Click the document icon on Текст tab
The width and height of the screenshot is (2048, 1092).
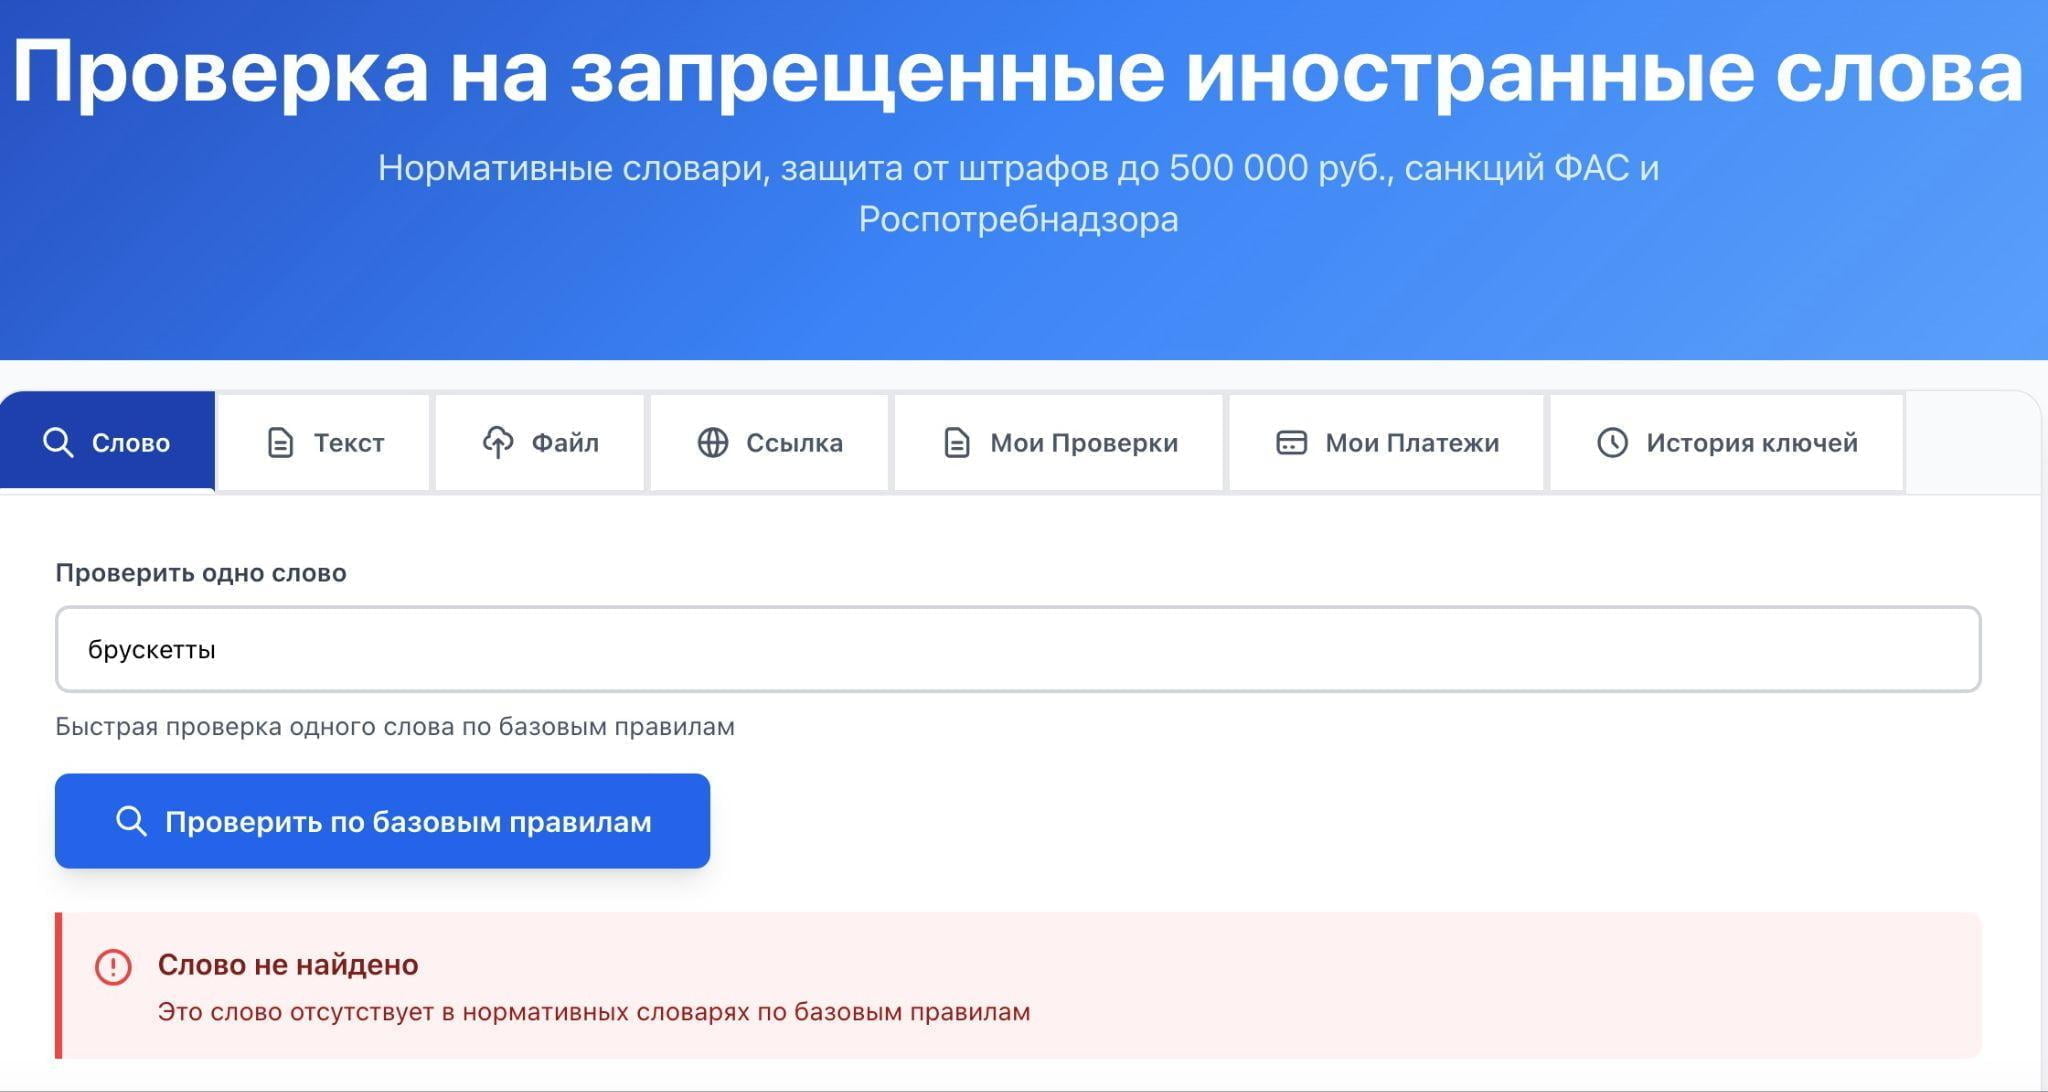tap(278, 441)
